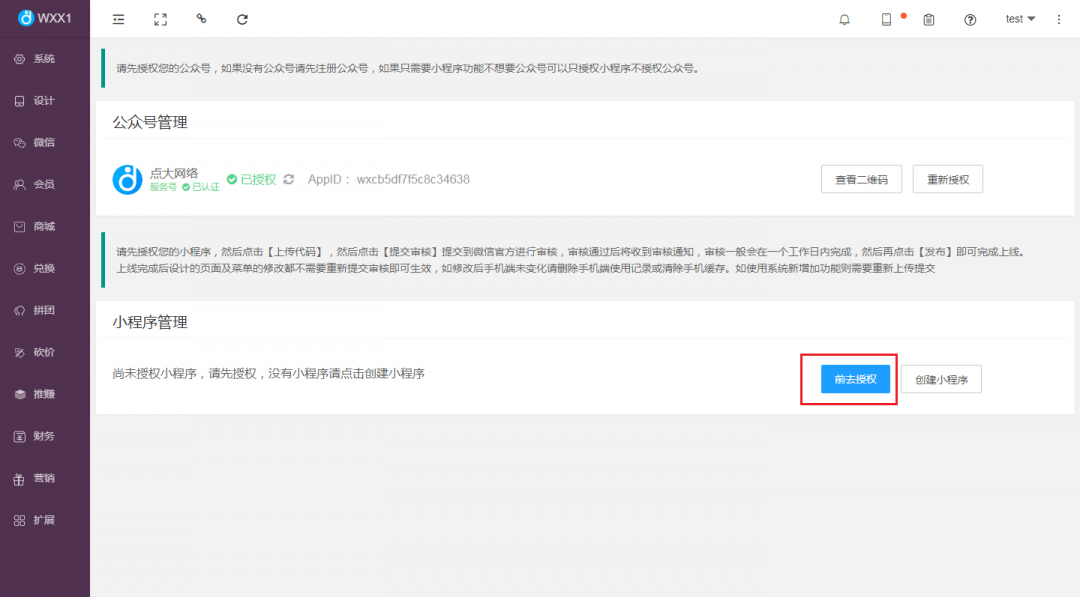Click the notification bell icon
Screen dimensions: 1080x597
pyautogui.click(x=845, y=18)
